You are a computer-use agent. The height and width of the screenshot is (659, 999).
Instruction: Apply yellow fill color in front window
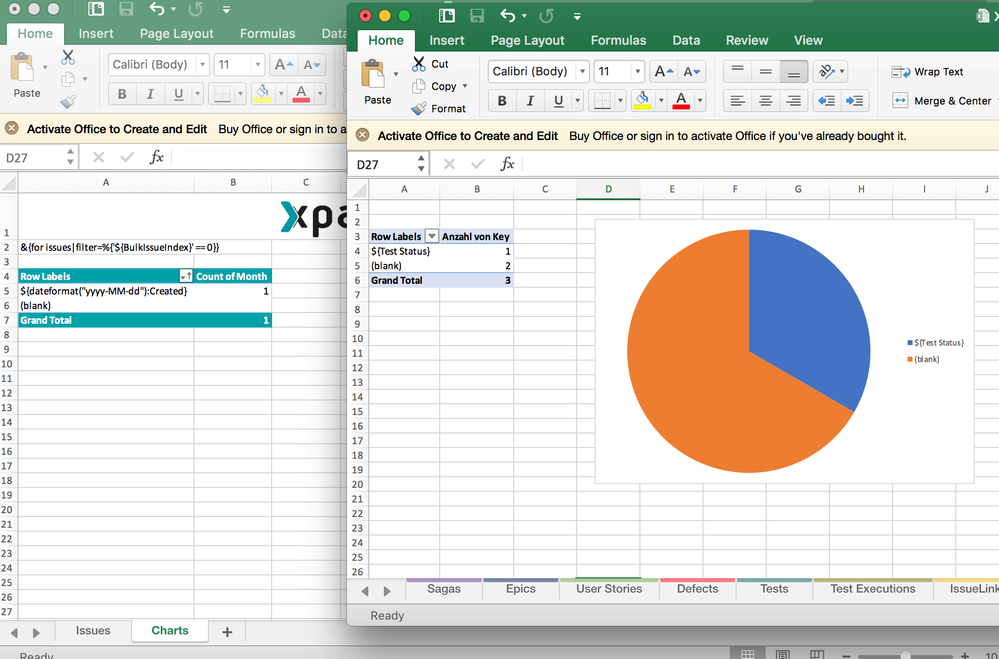pyautogui.click(x=642, y=101)
